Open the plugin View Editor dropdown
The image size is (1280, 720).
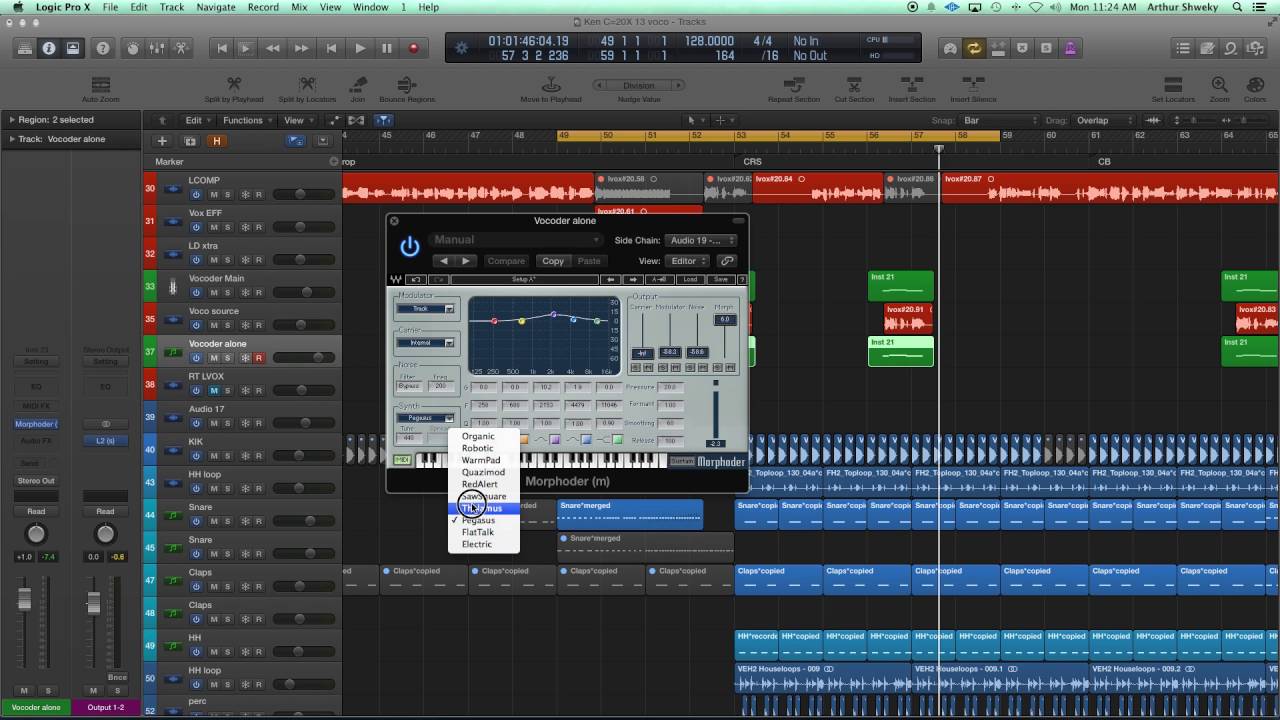pos(688,261)
